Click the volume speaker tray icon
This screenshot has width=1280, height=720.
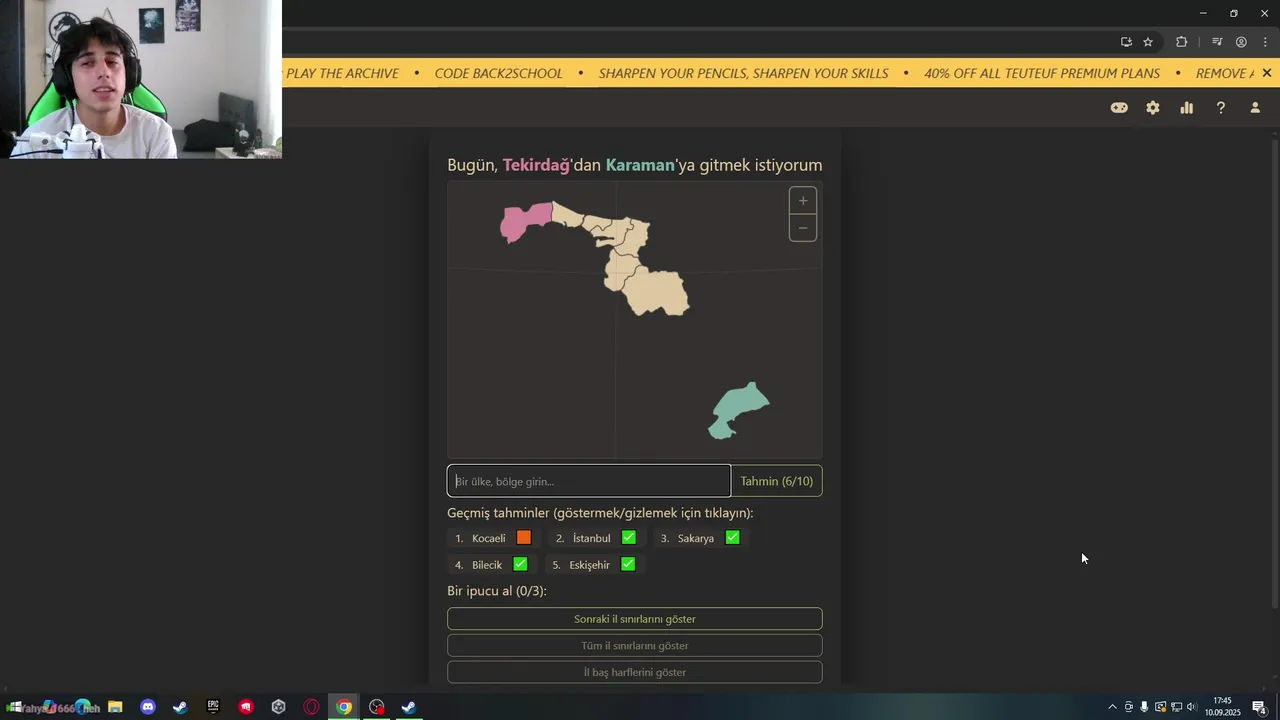pos(1191,707)
